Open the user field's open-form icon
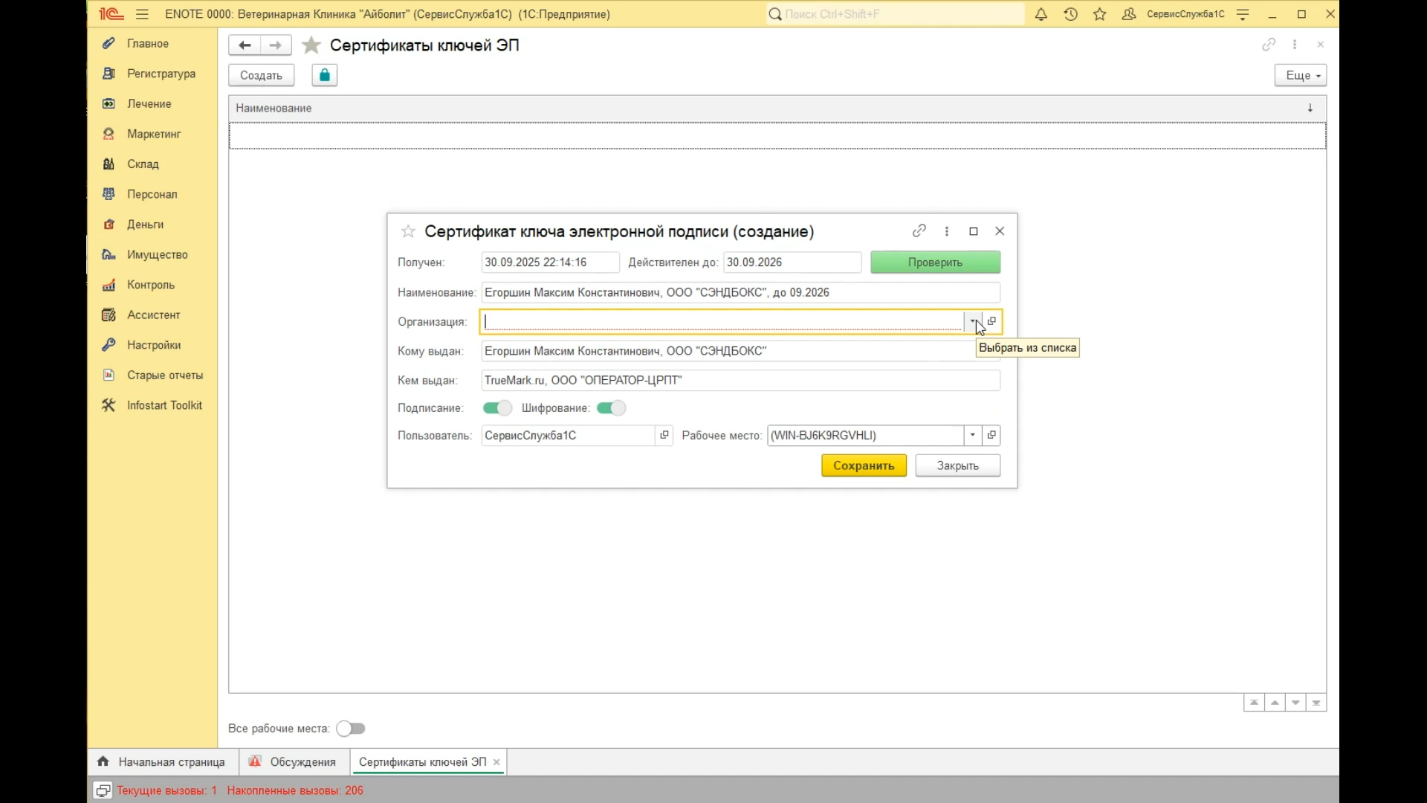Screen dimensions: 1427x803 click(664, 435)
